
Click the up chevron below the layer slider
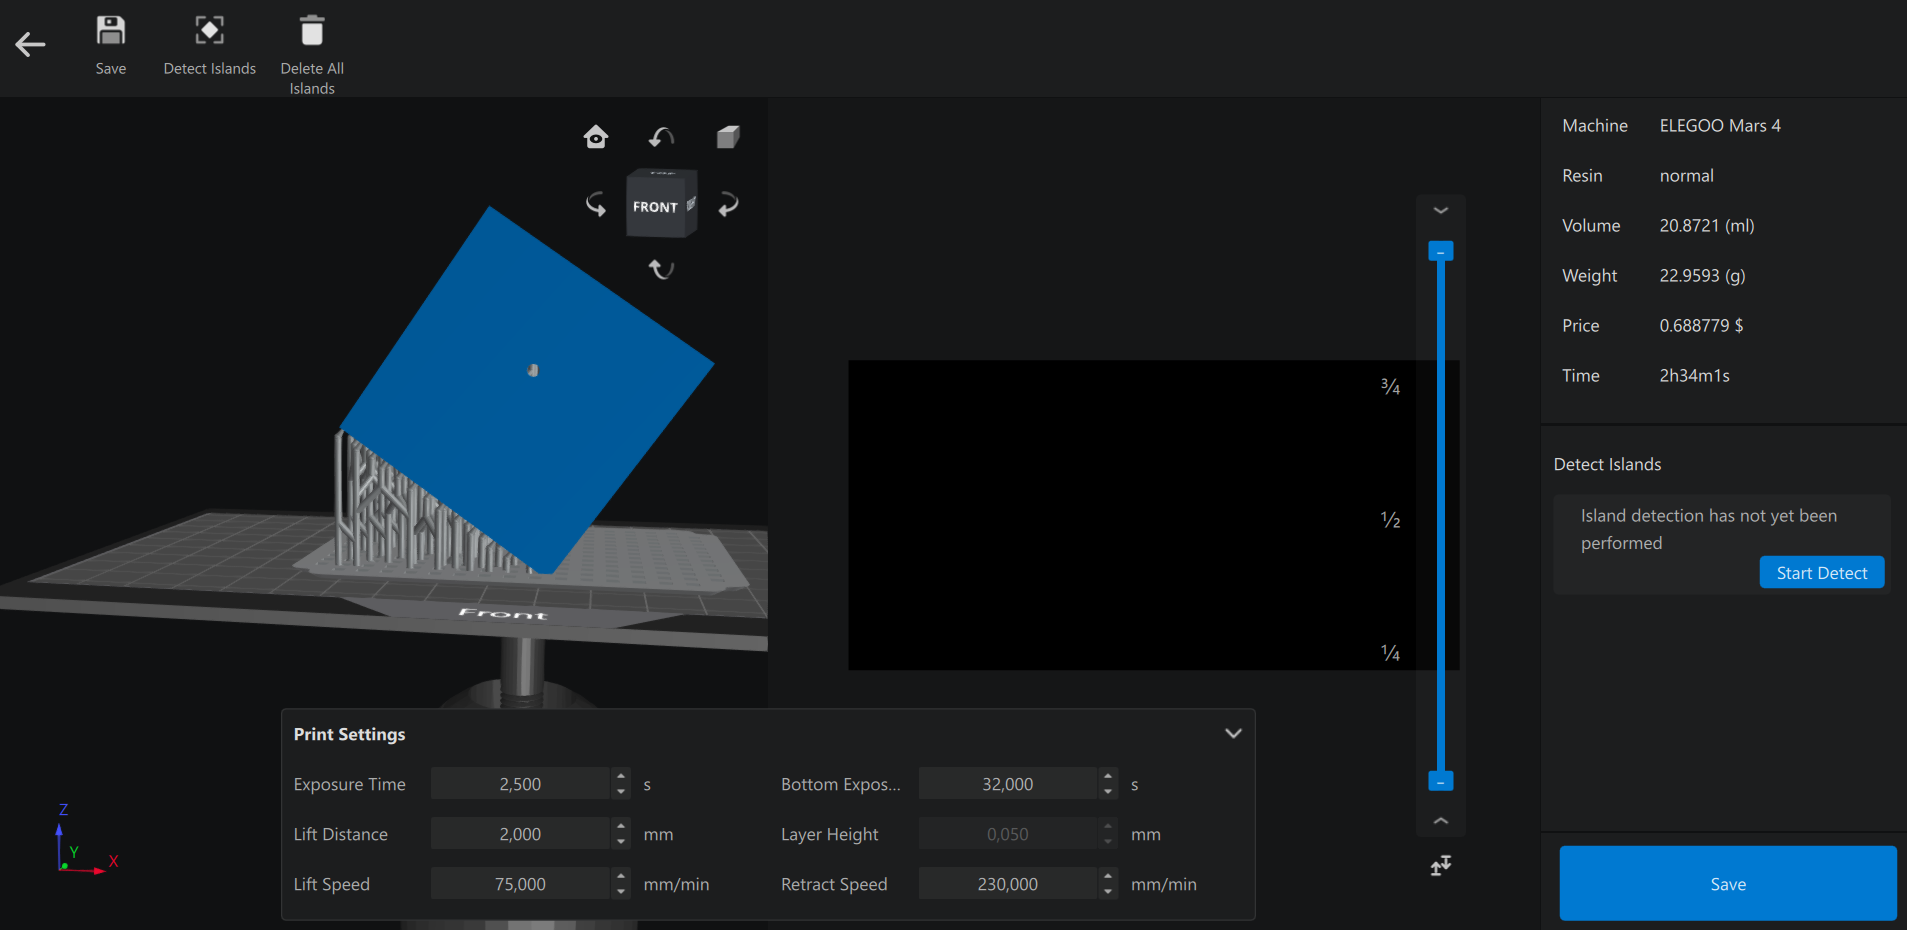[x=1440, y=820]
